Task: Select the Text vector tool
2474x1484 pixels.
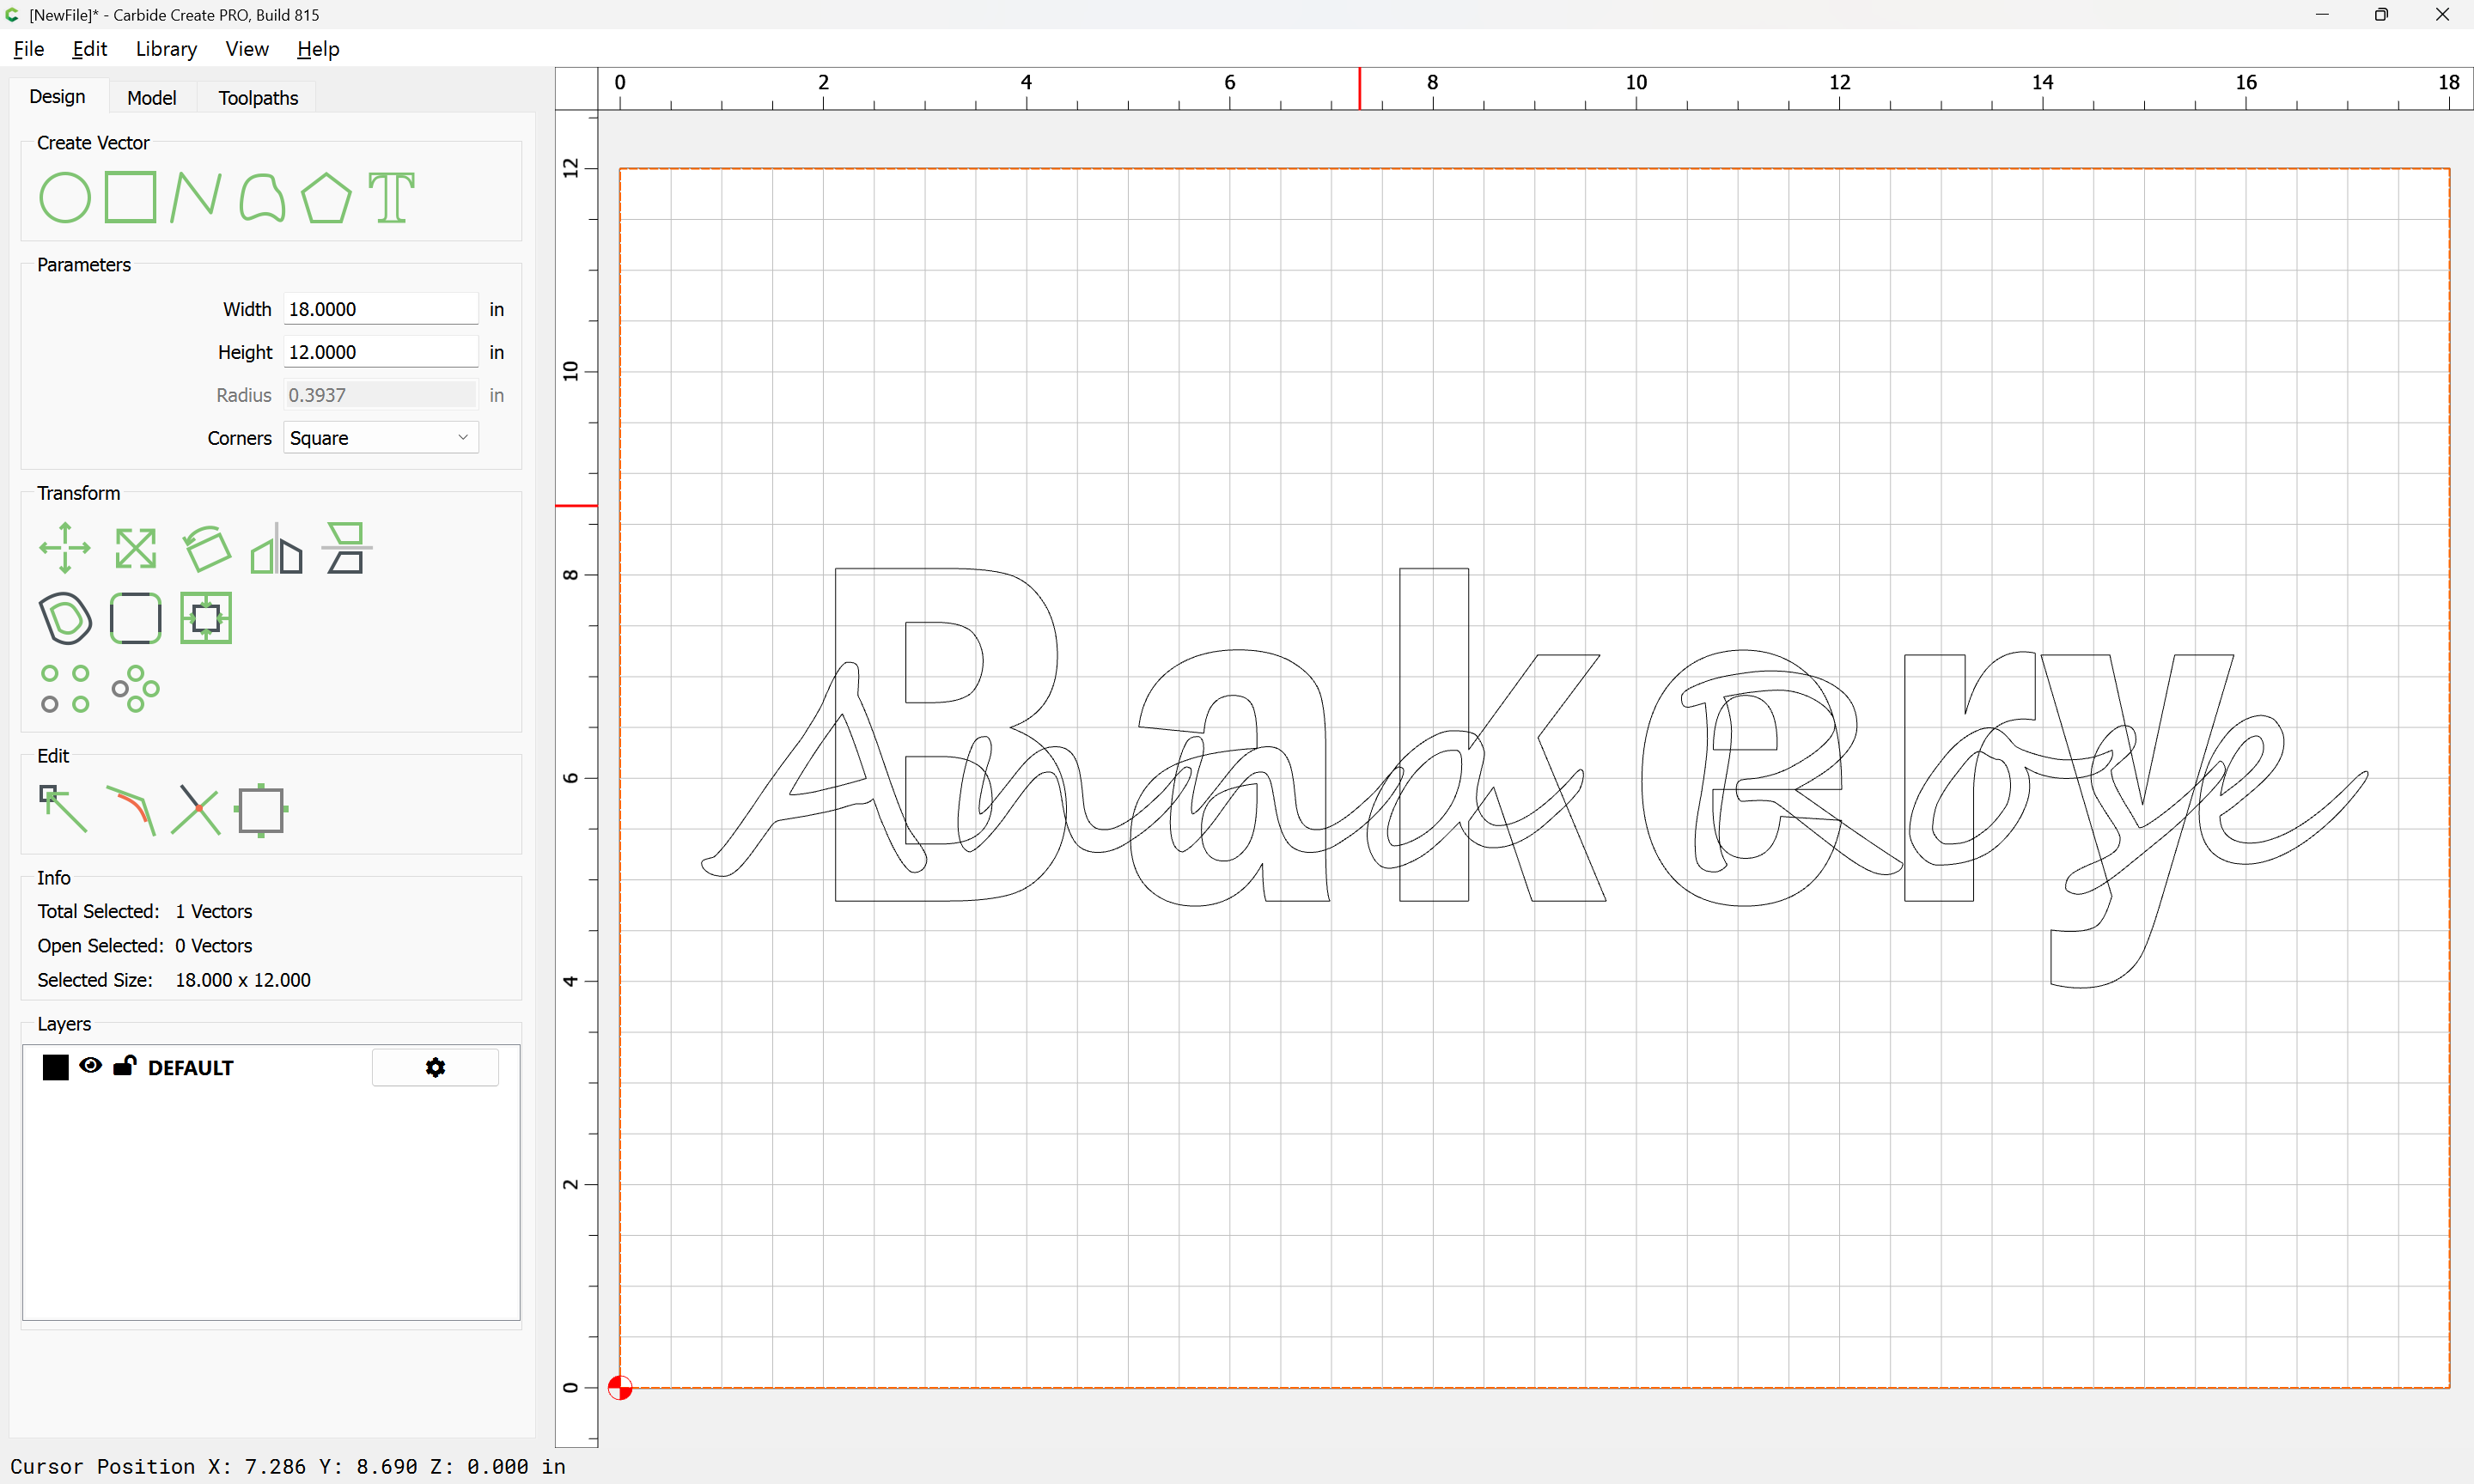Action: [x=392, y=197]
